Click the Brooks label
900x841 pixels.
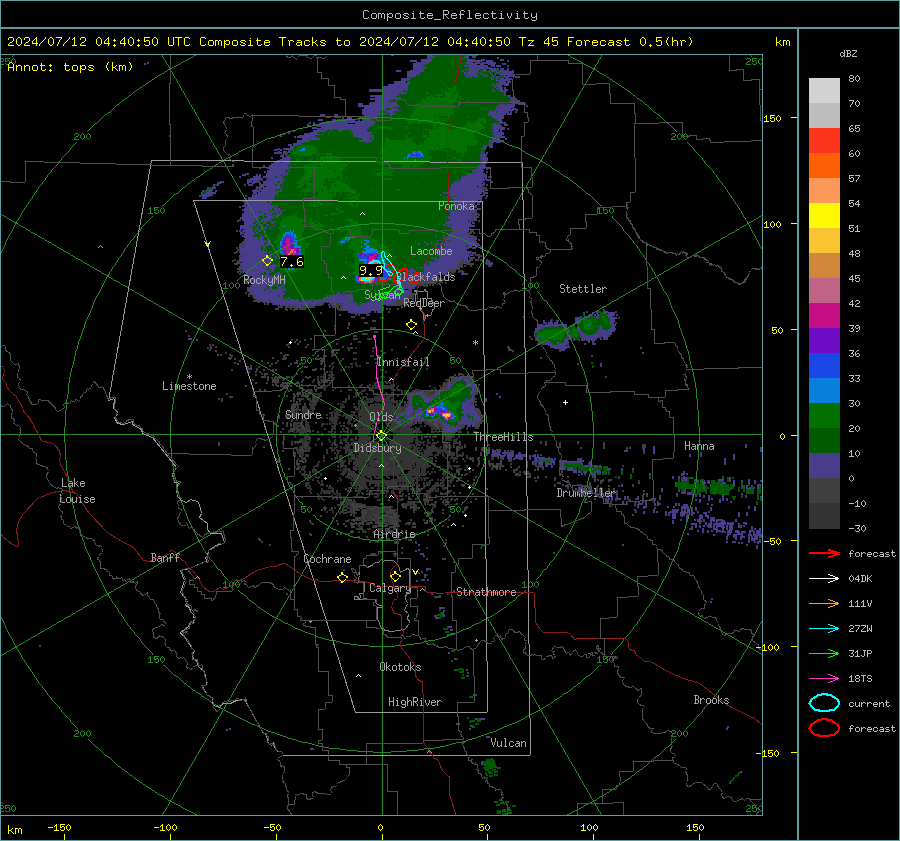coord(711,700)
